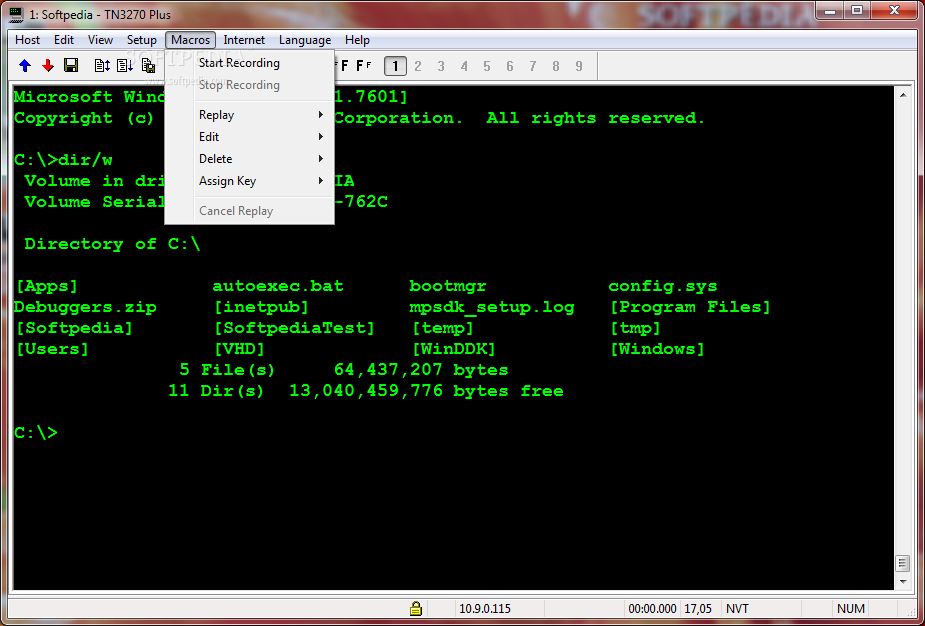Screen dimensions: 925x626
Task: Click [SoftpediaTest] in the listing
Action: (294, 329)
